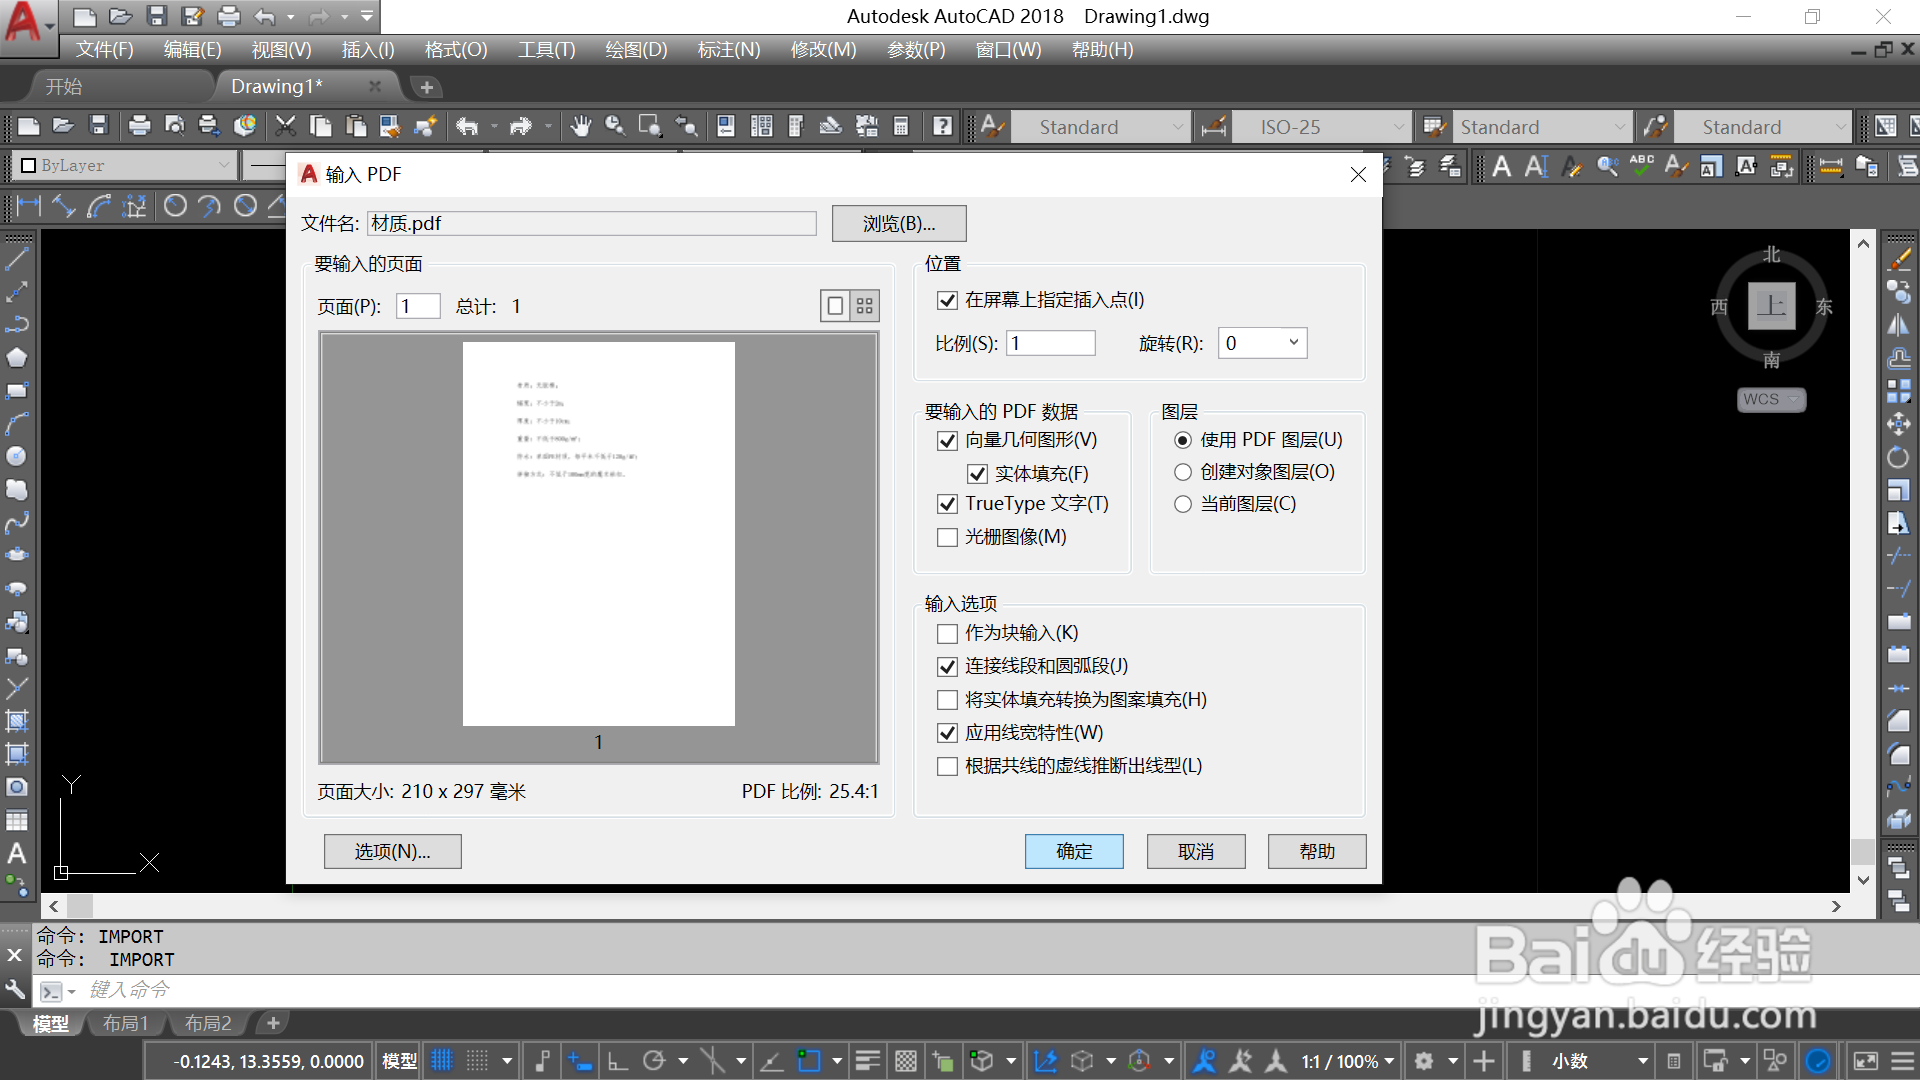Switch to 开始 tab
Viewport: 1920px width, 1080px height.
coord(64,87)
